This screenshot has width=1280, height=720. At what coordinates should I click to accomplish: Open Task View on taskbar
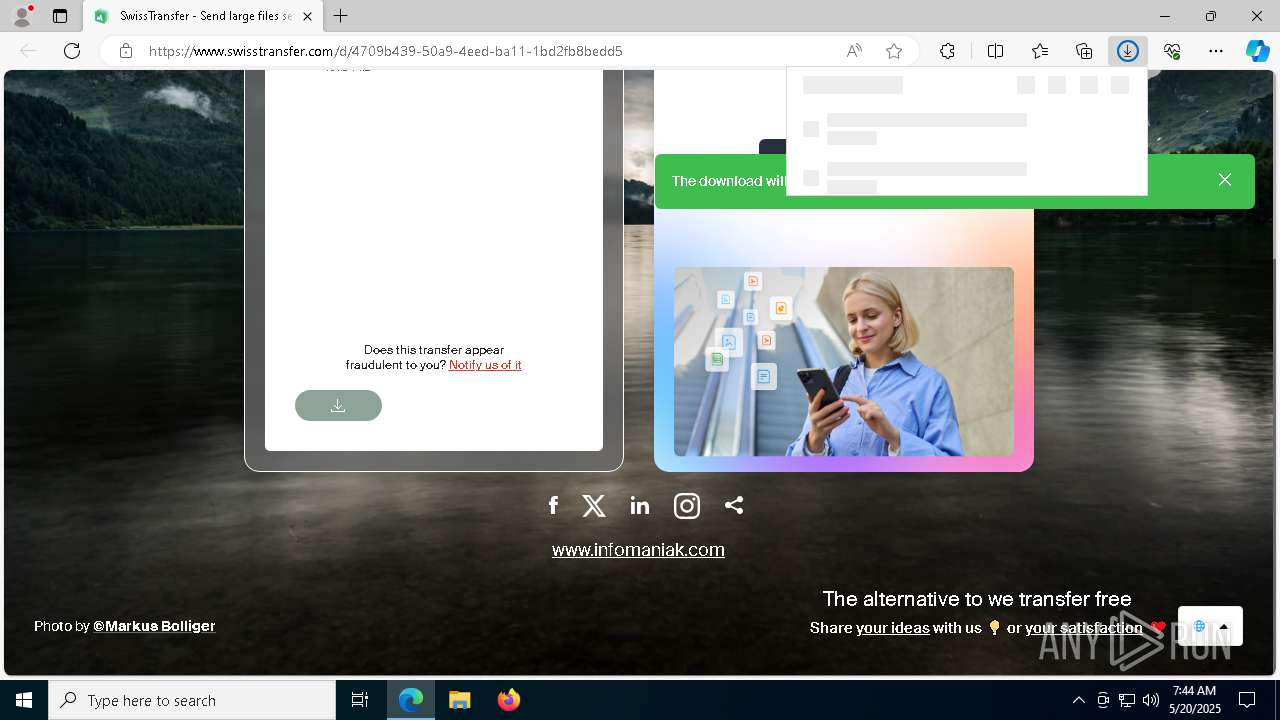coord(360,700)
